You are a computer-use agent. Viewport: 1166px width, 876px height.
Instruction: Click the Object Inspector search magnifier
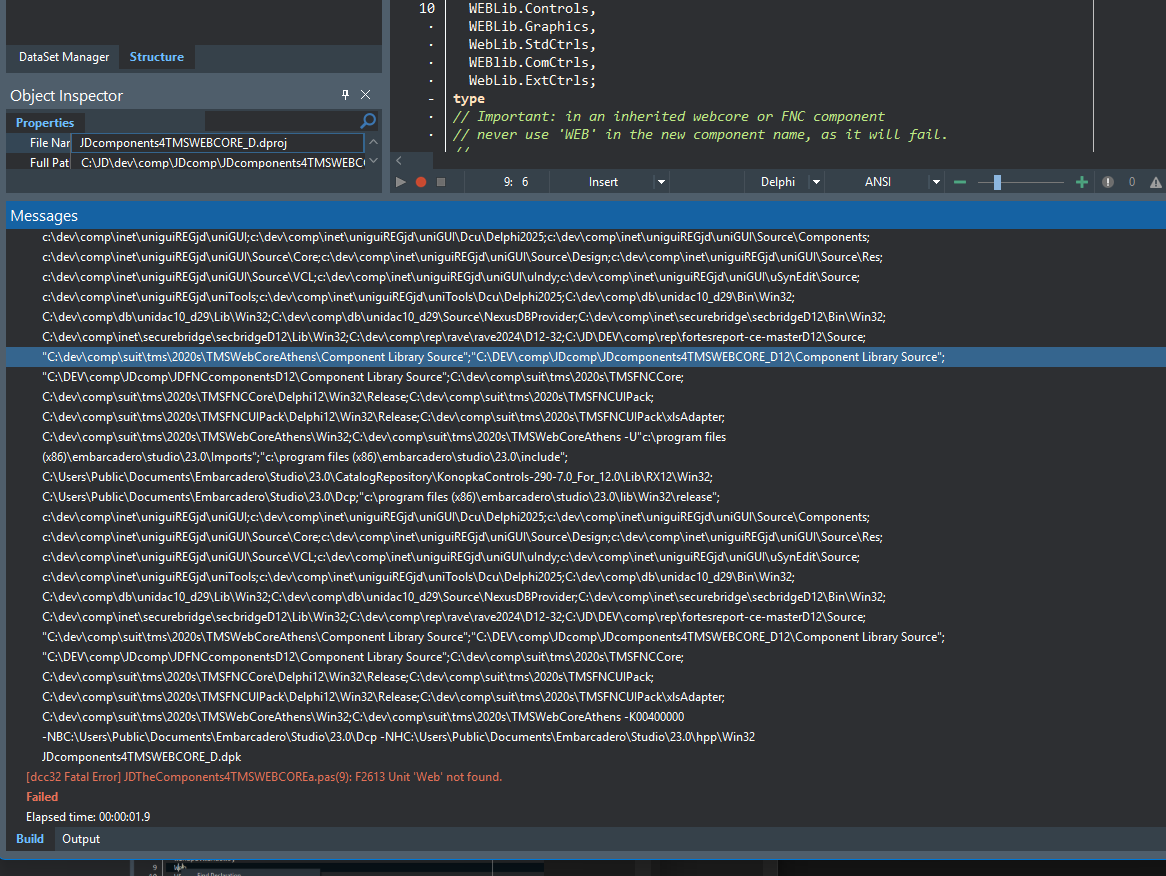pyautogui.click(x=368, y=121)
